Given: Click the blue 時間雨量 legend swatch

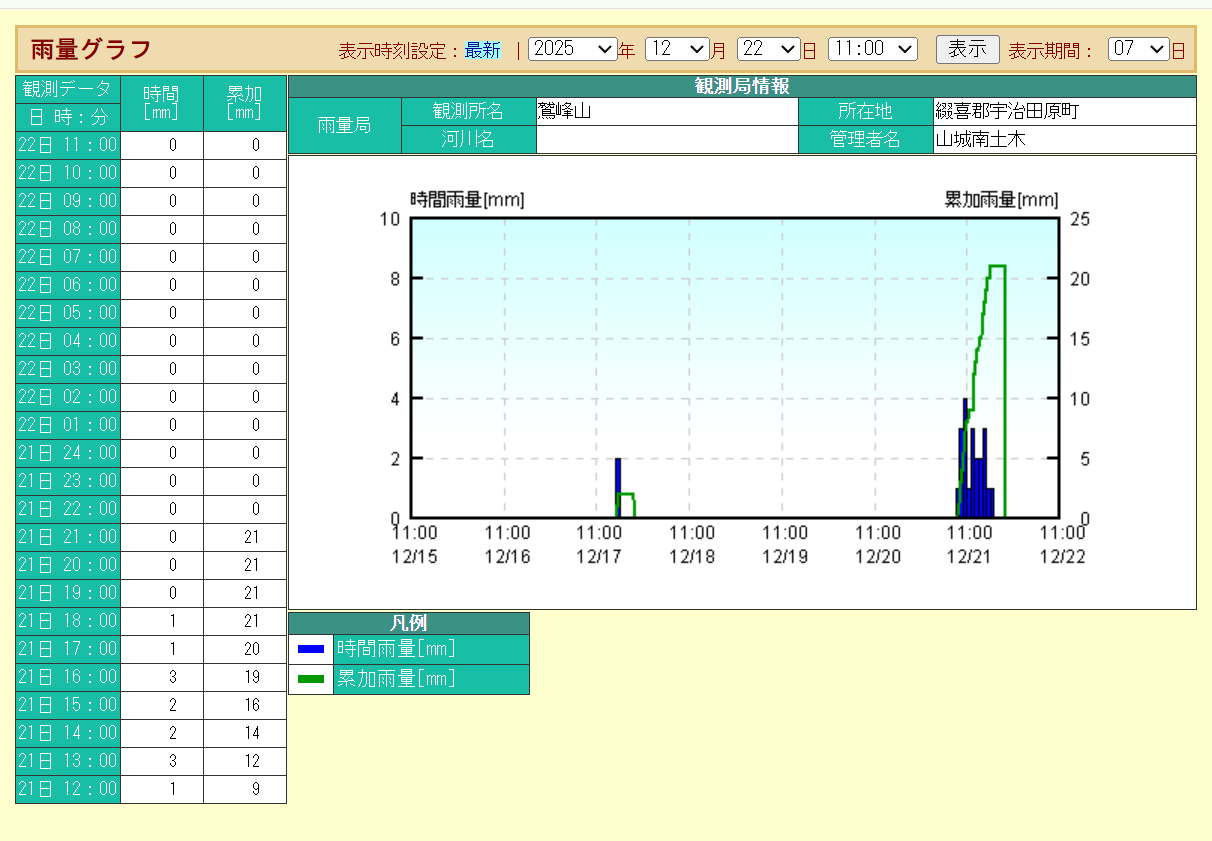Looking at the screenshot, I should point(311,649).
